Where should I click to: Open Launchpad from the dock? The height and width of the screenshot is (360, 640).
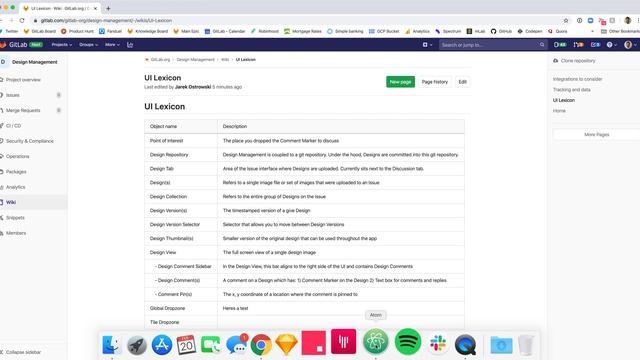pyautogui.click(x=136, y=345)
